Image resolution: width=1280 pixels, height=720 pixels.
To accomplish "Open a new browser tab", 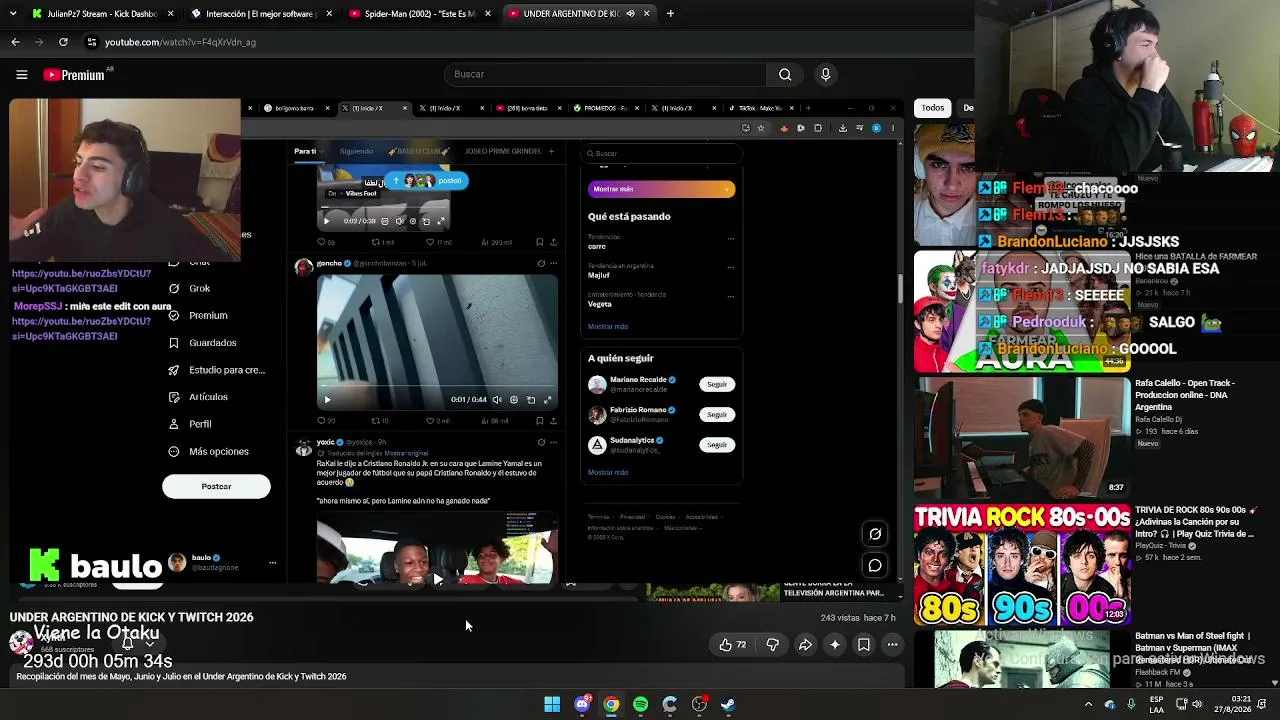I will tap(670, 14).
